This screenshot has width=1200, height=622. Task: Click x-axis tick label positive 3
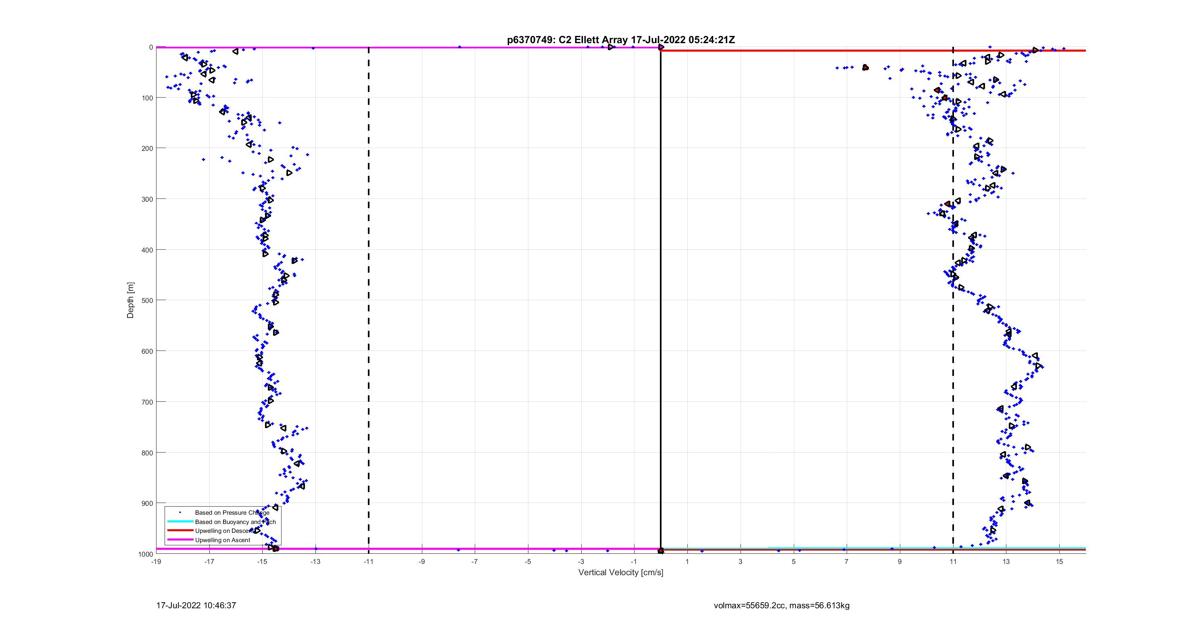click(741, 562)
